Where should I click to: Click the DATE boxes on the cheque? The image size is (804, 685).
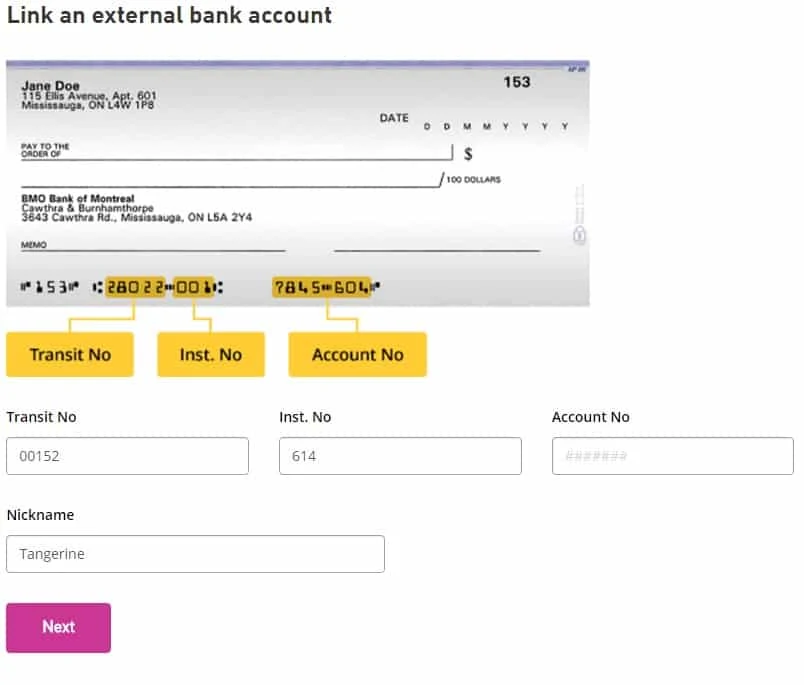495,124
